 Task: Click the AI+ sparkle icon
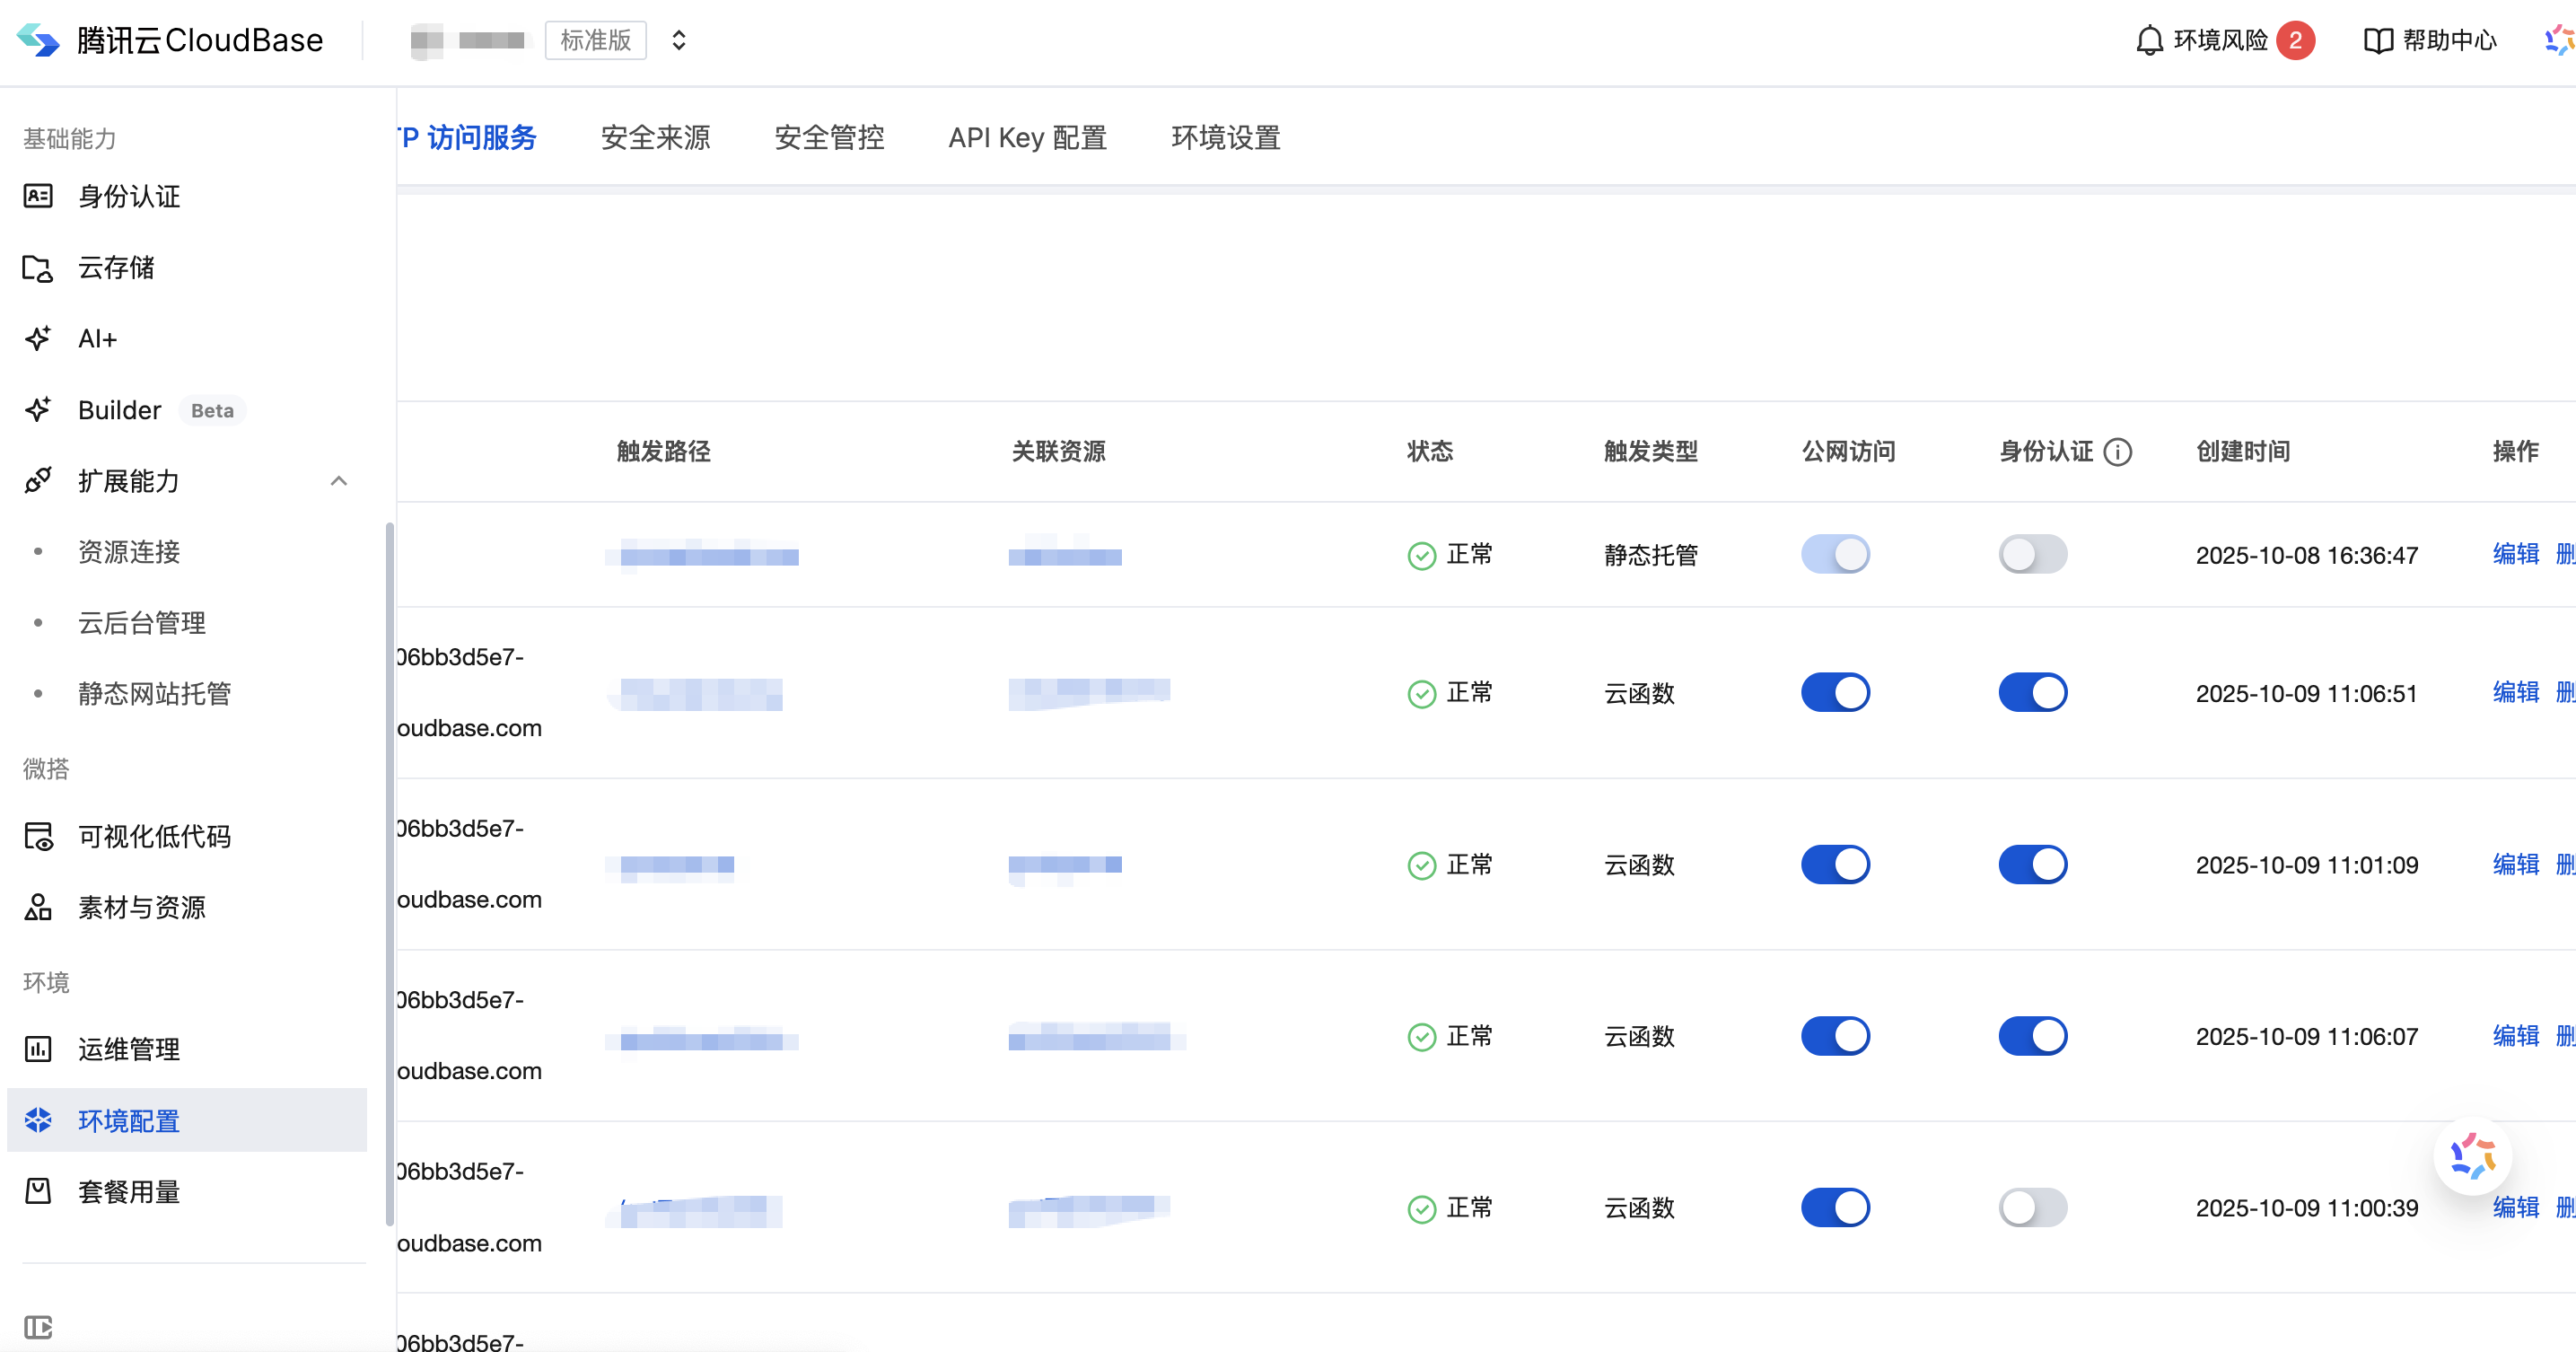38,339
